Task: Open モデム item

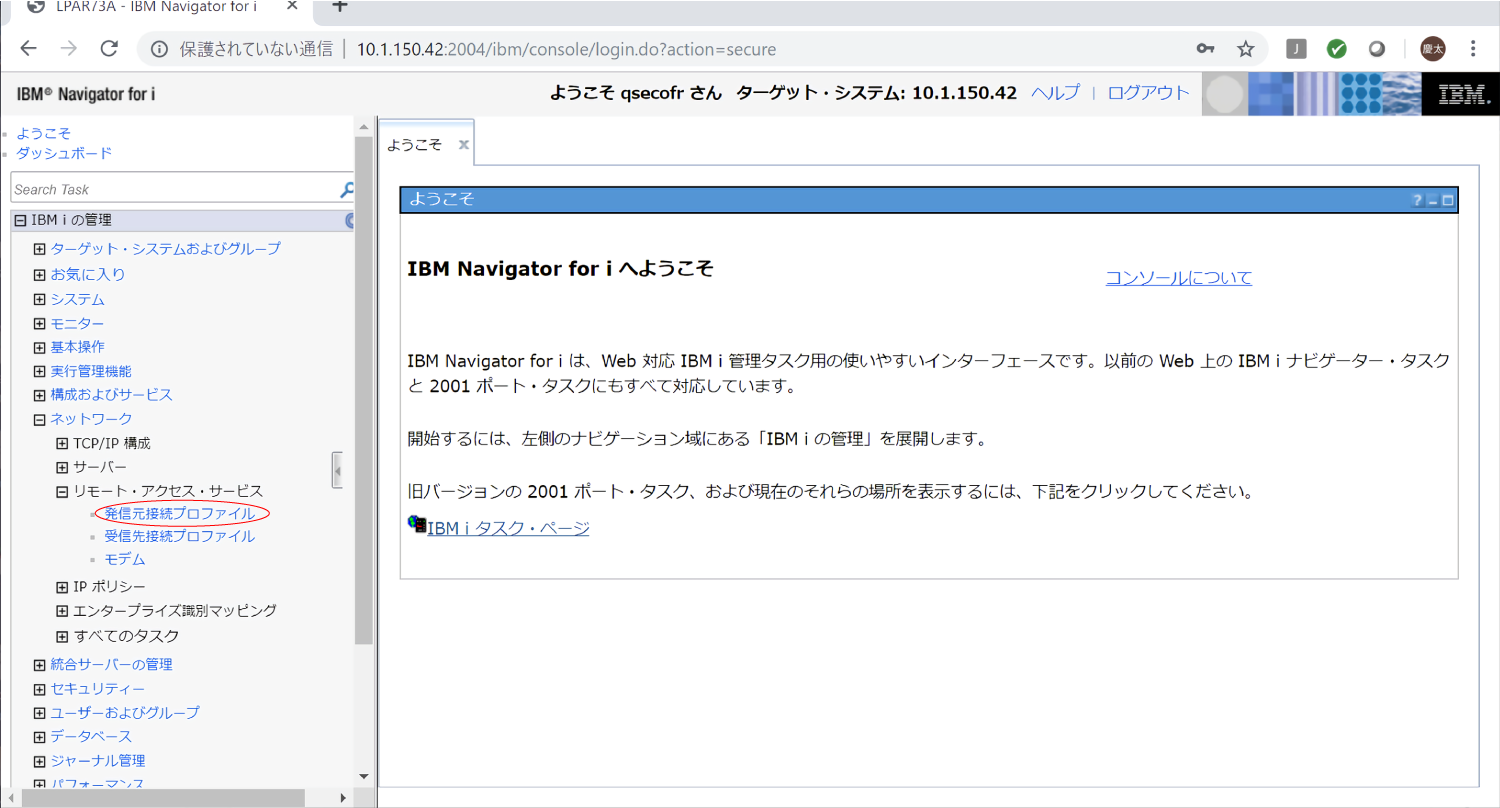Action: [125, 559]
